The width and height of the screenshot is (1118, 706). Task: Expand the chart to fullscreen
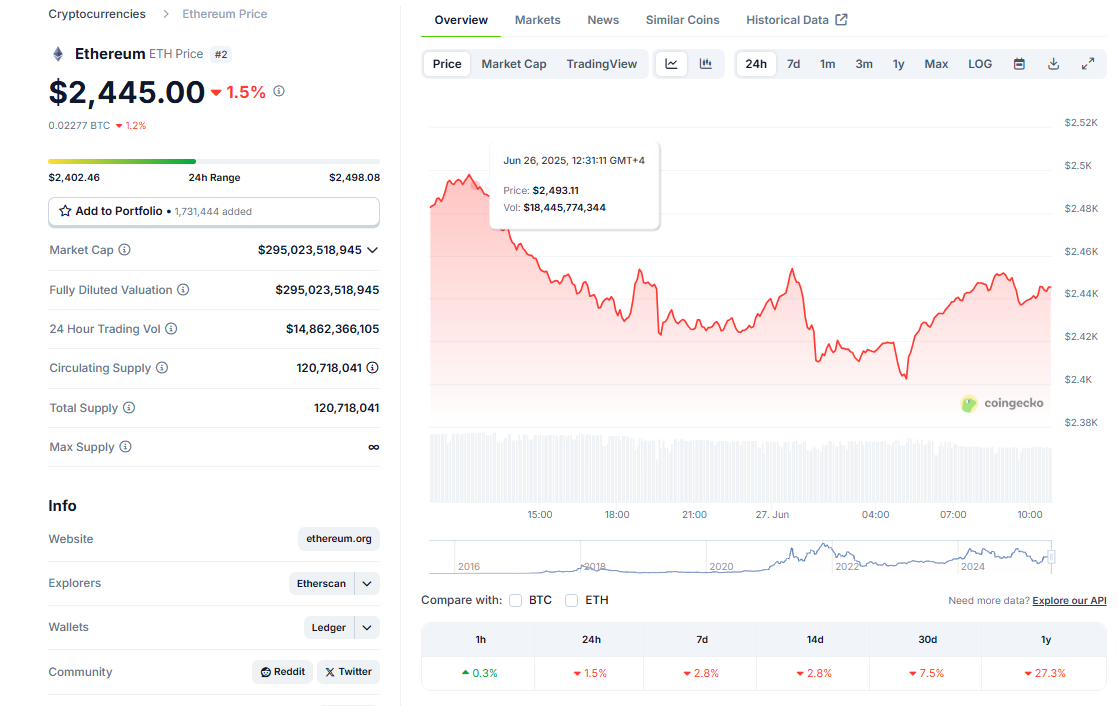[x=1088, y=64]
